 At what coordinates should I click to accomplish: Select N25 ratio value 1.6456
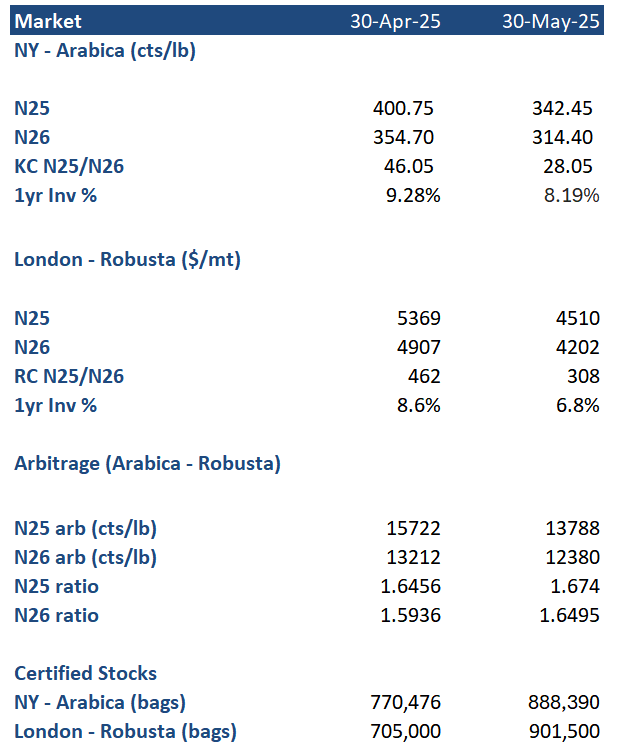tap(410, 586)
